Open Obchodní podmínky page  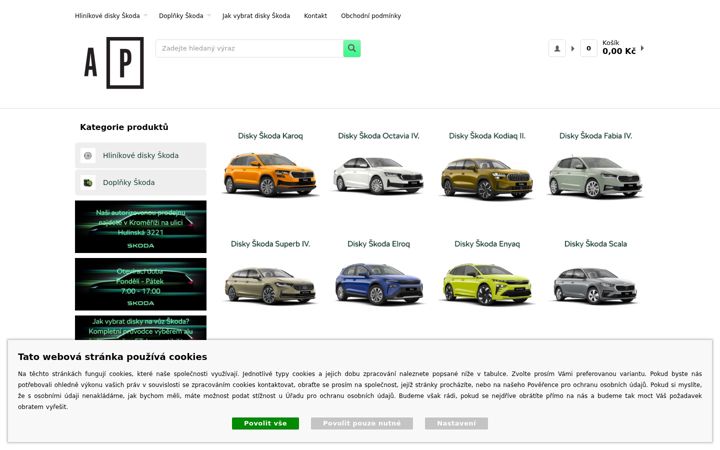point(371,16)
